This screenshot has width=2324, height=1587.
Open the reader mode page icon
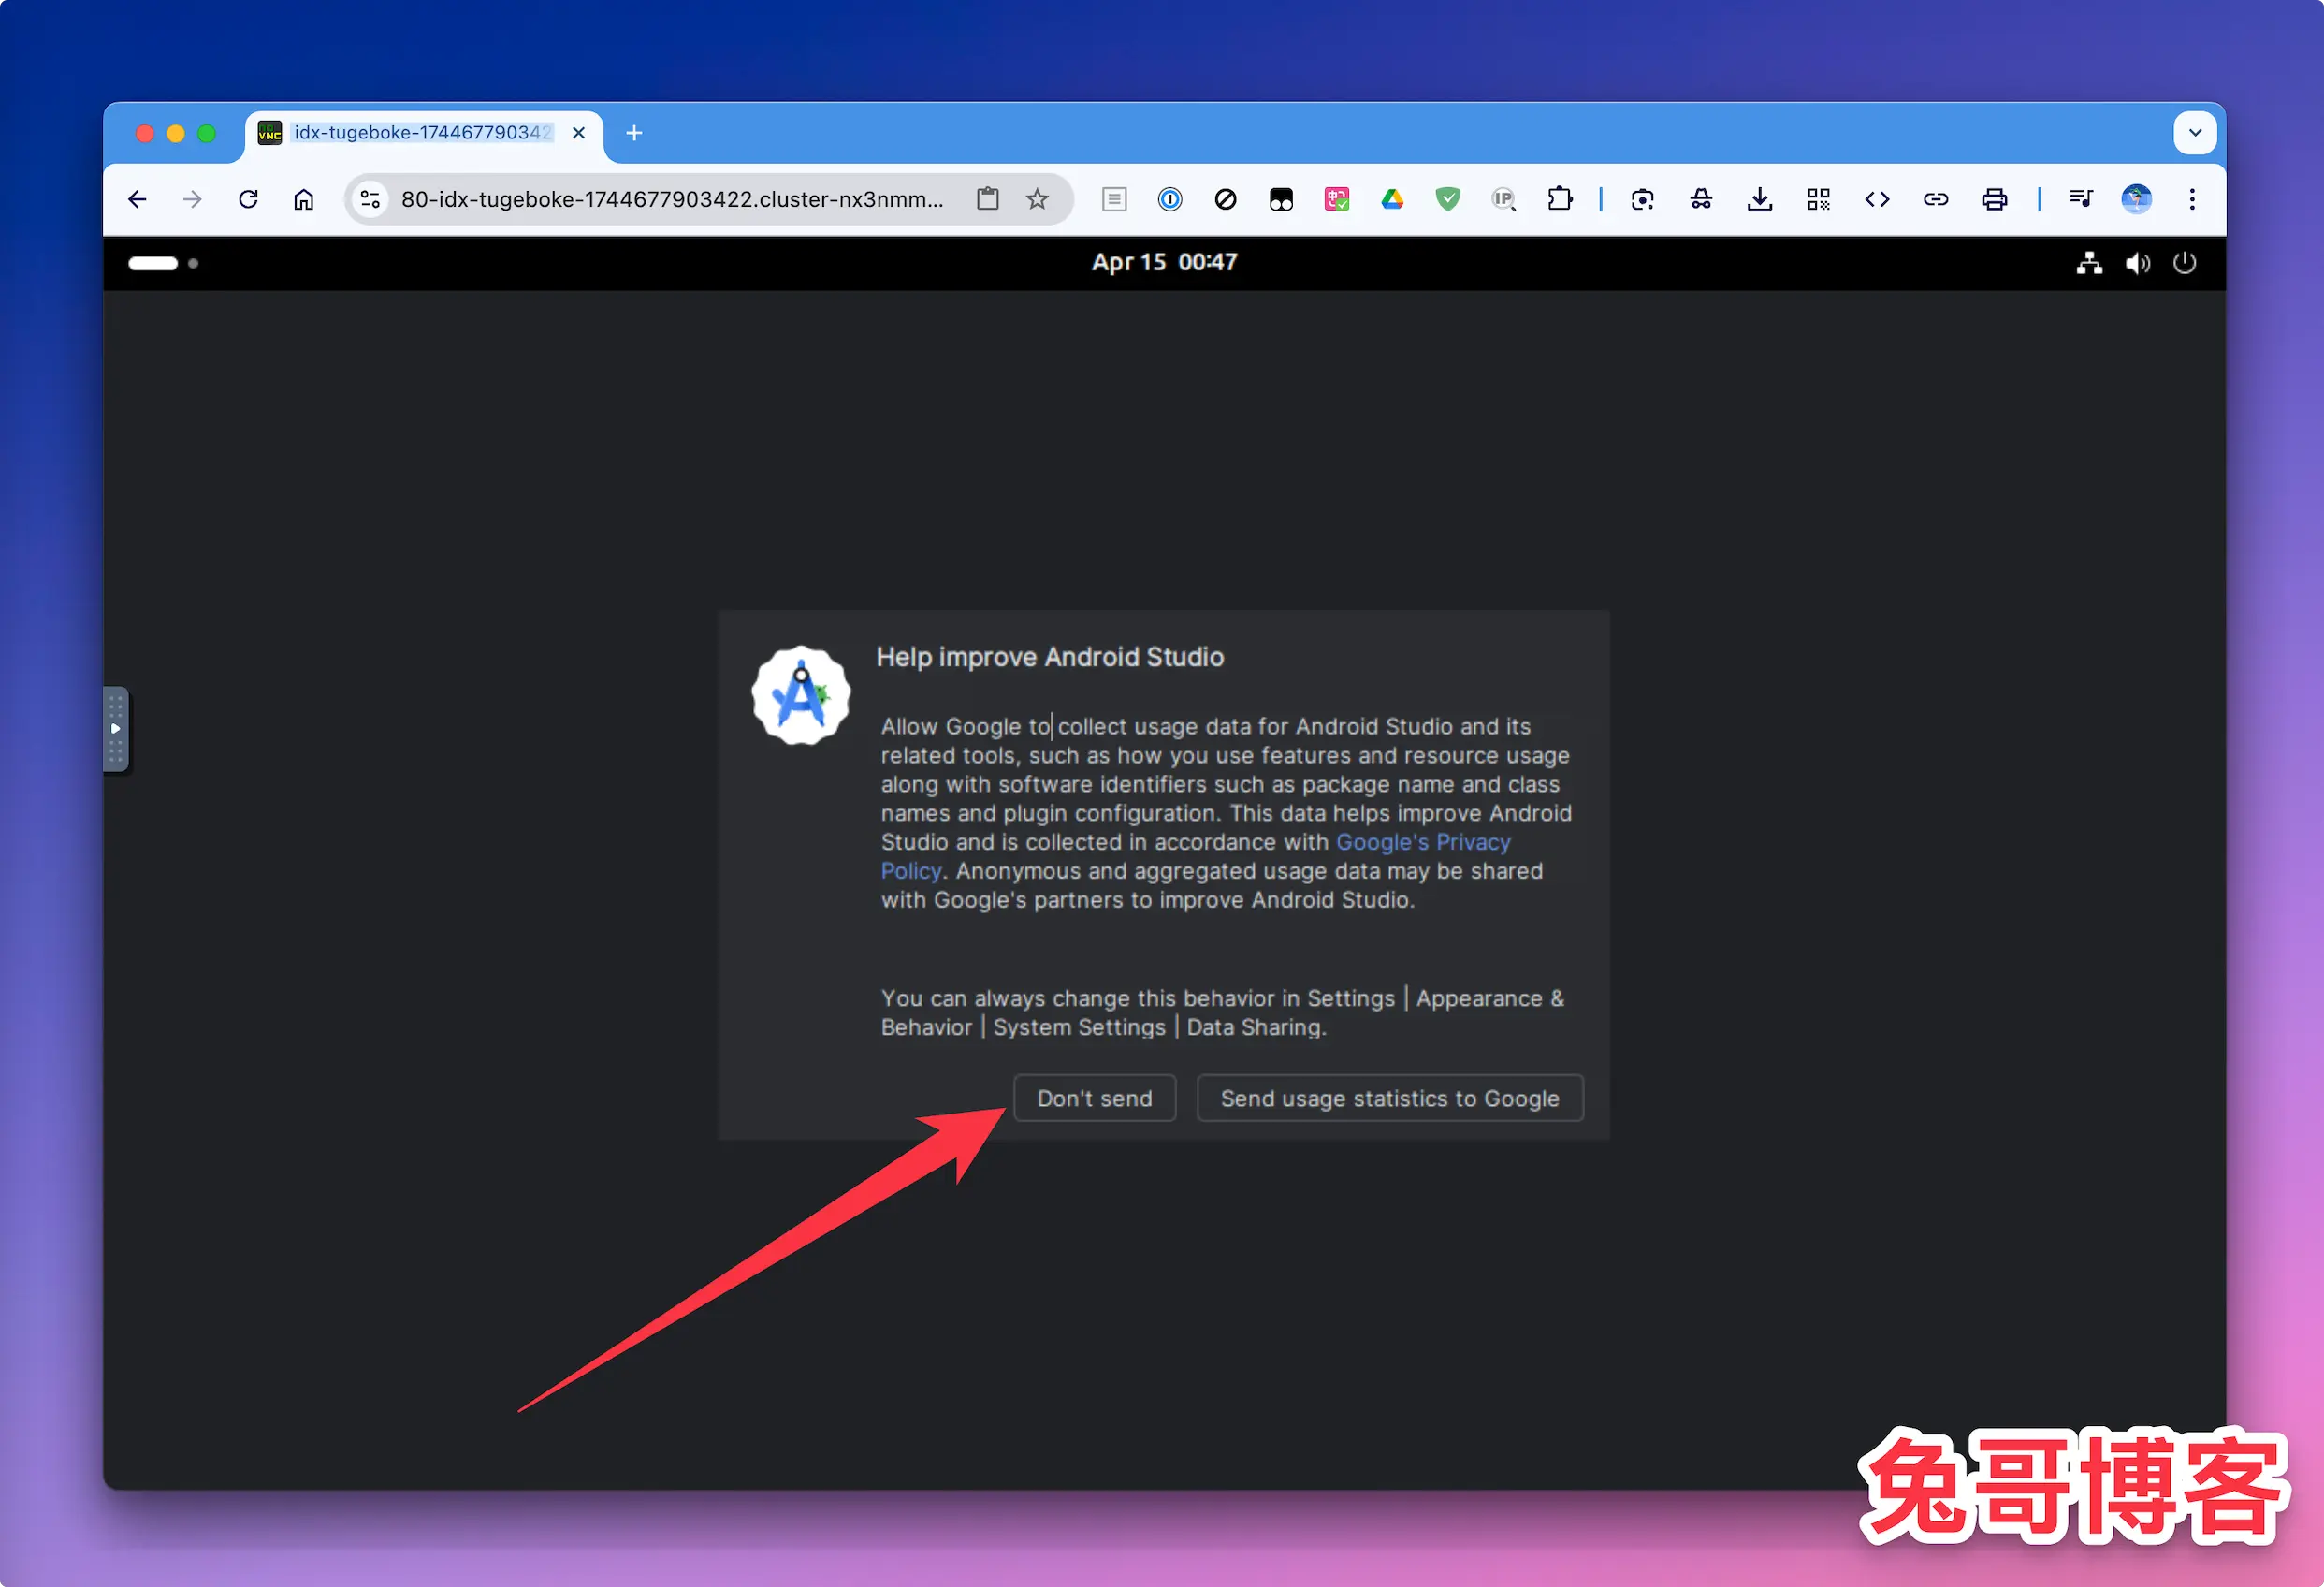coord(1114,199)
